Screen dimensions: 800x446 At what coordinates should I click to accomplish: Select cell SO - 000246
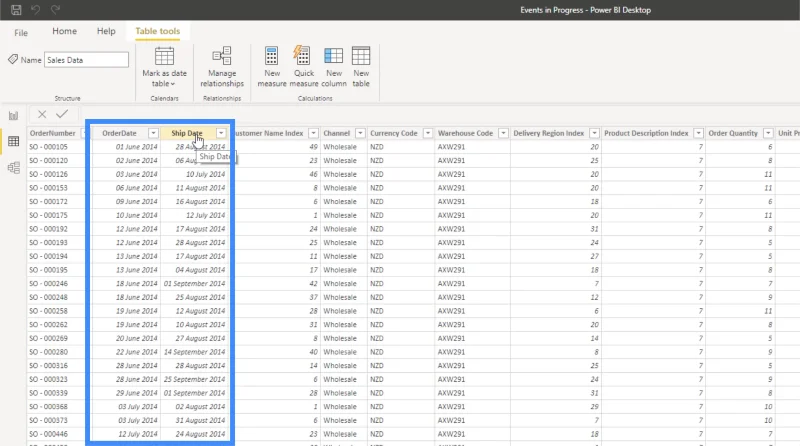48,284
